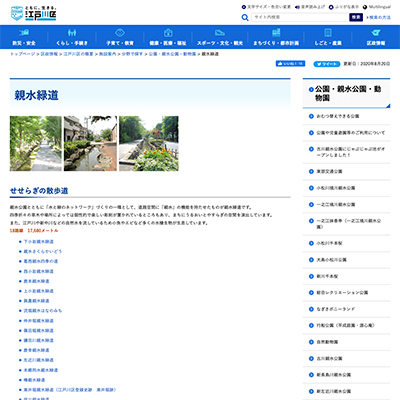Open 行船公園(平成庭園・源心庵) sidebar link
The height and width of the screenshot is (400, 400).
tap(345, 325)
